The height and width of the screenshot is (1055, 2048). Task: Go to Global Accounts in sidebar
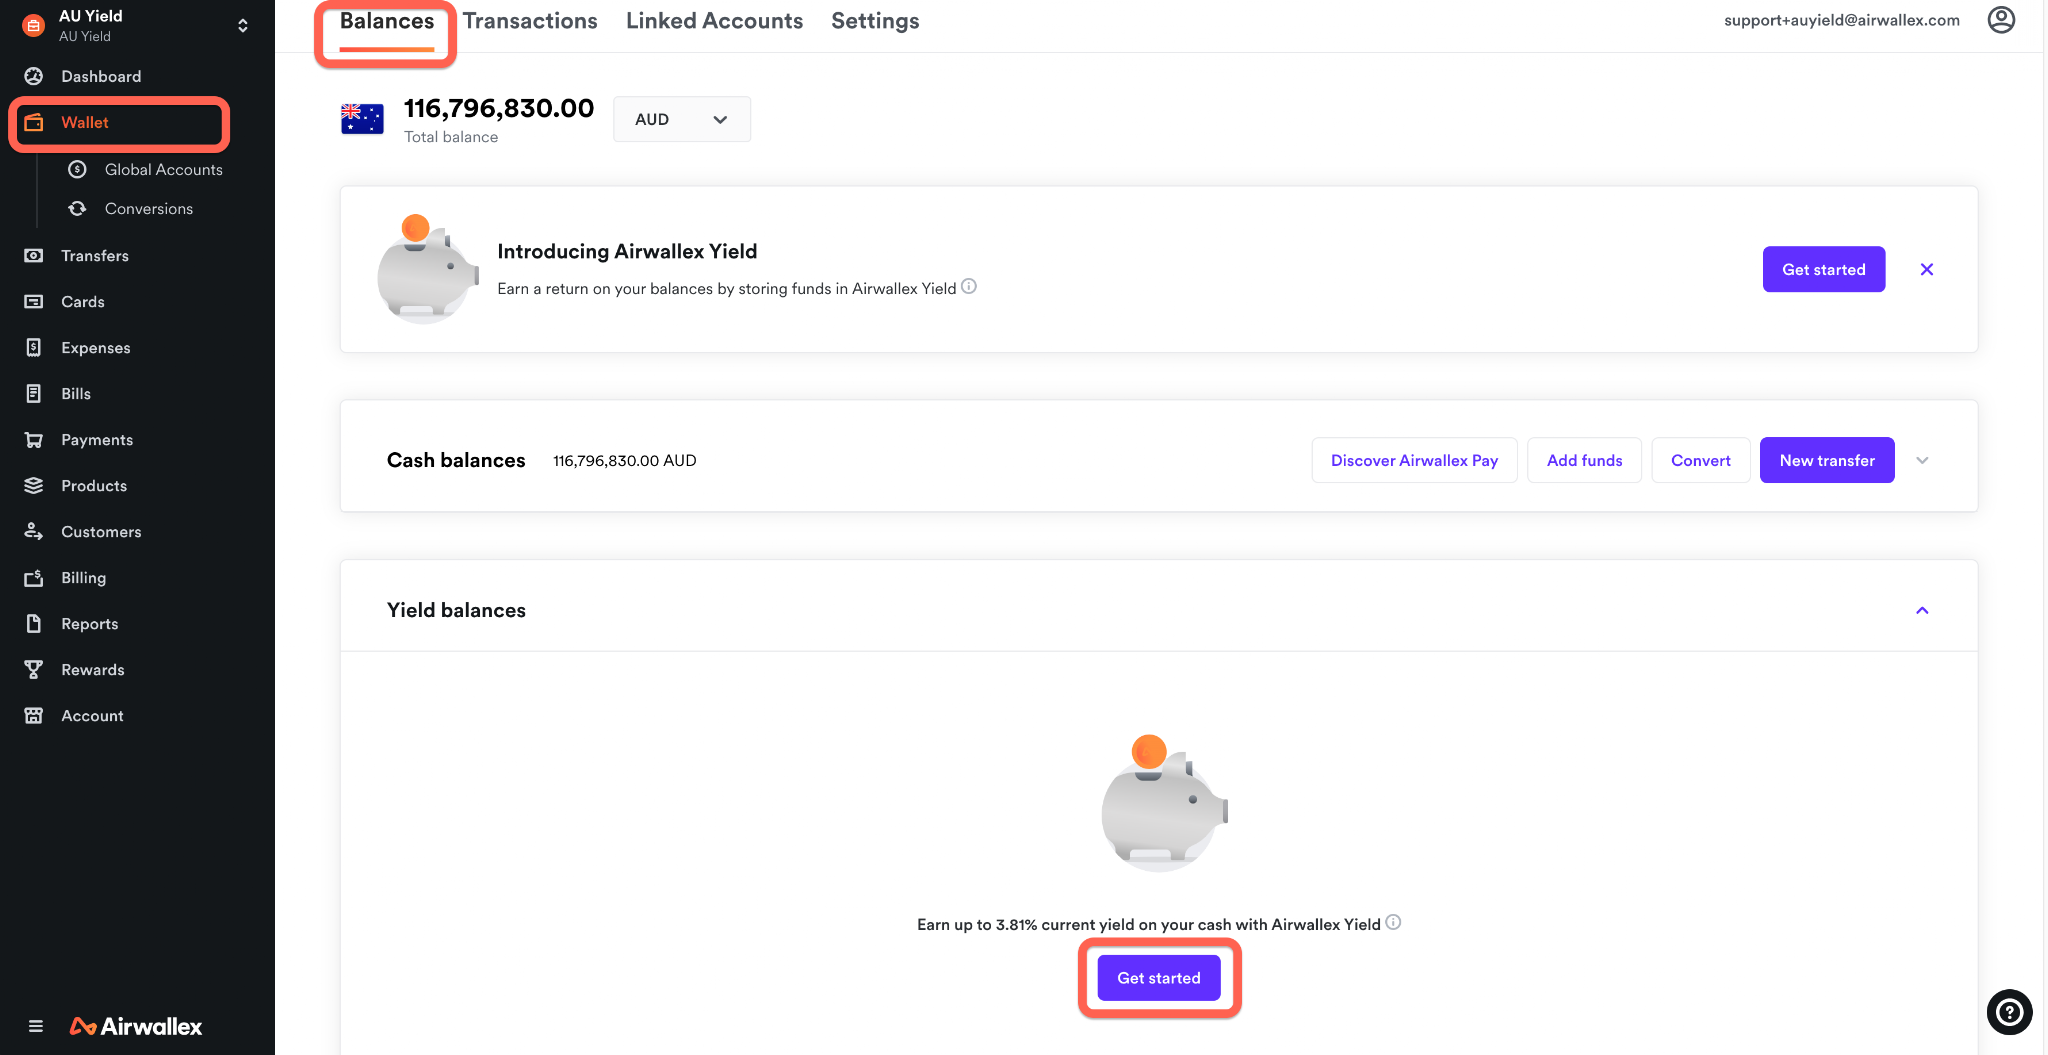point(164,169)
